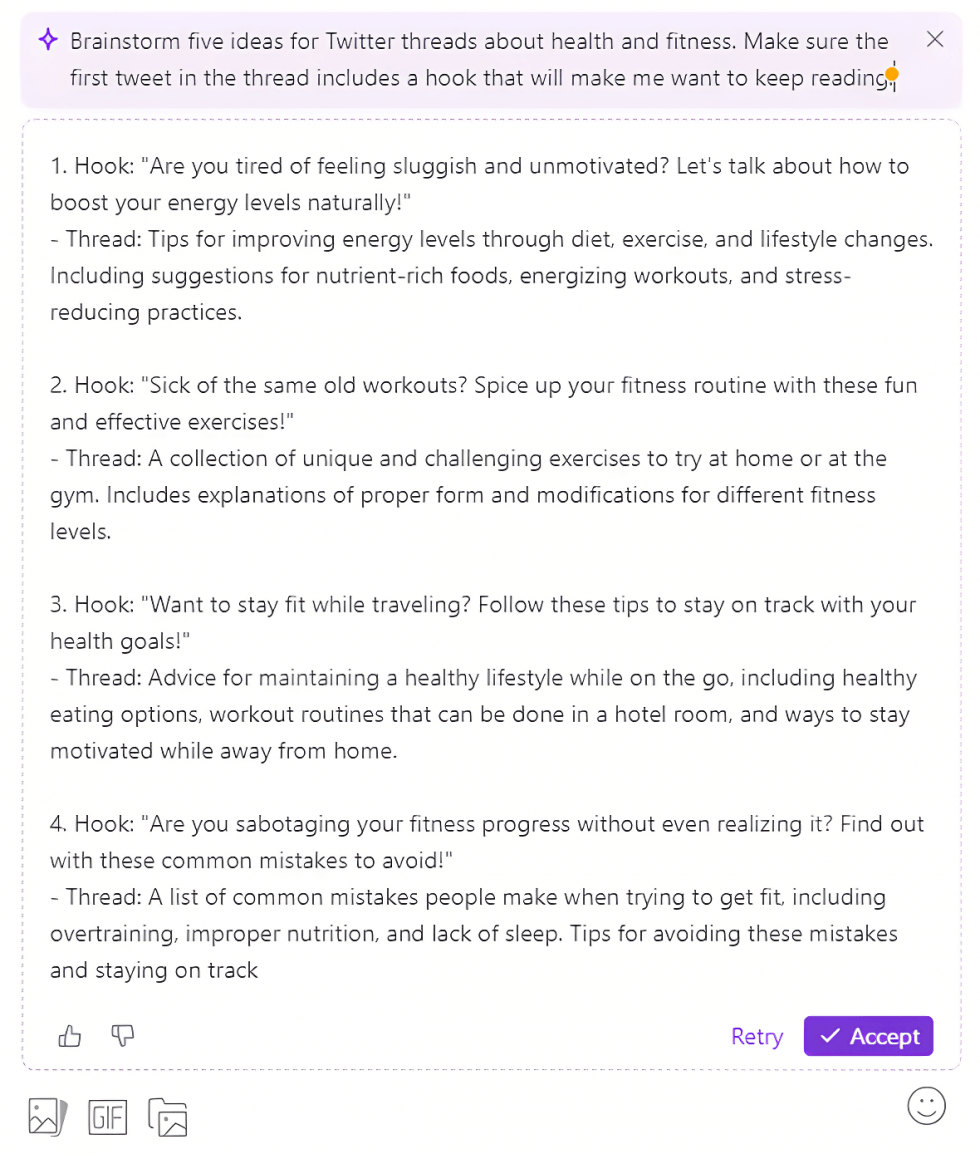The height and width of the screenshot is (1154, 980).
Task: Open the GIF picker icon
Action: 107,1116
